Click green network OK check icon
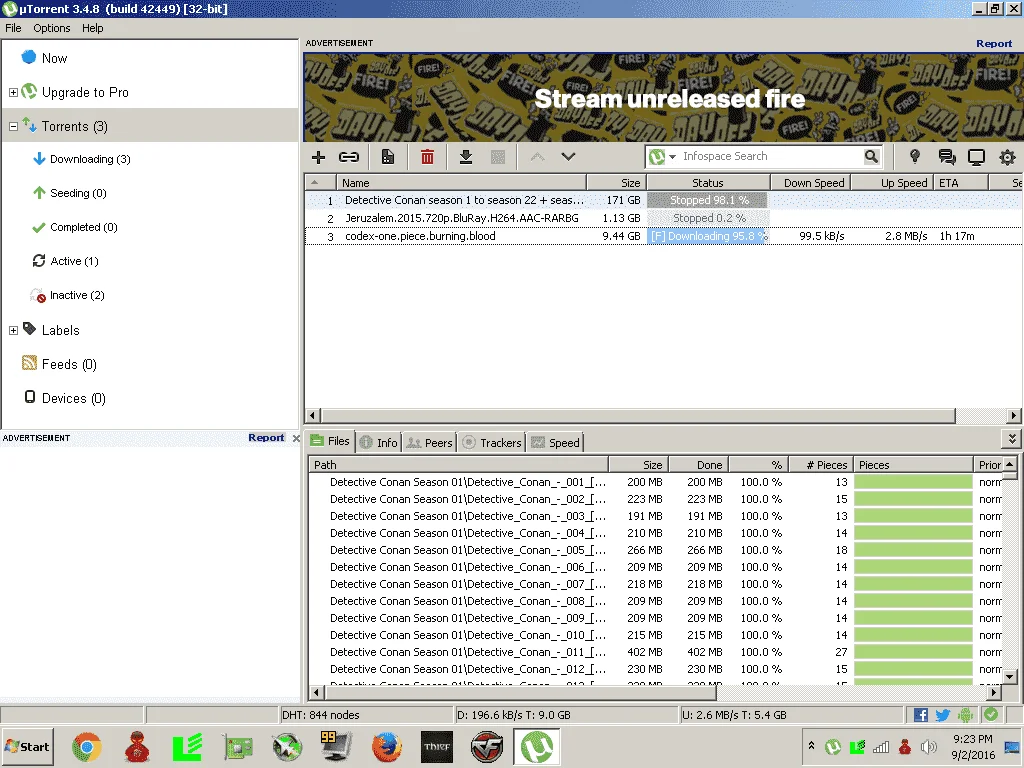The width and height of the screenshot is (1024, 768). [991, 714]
